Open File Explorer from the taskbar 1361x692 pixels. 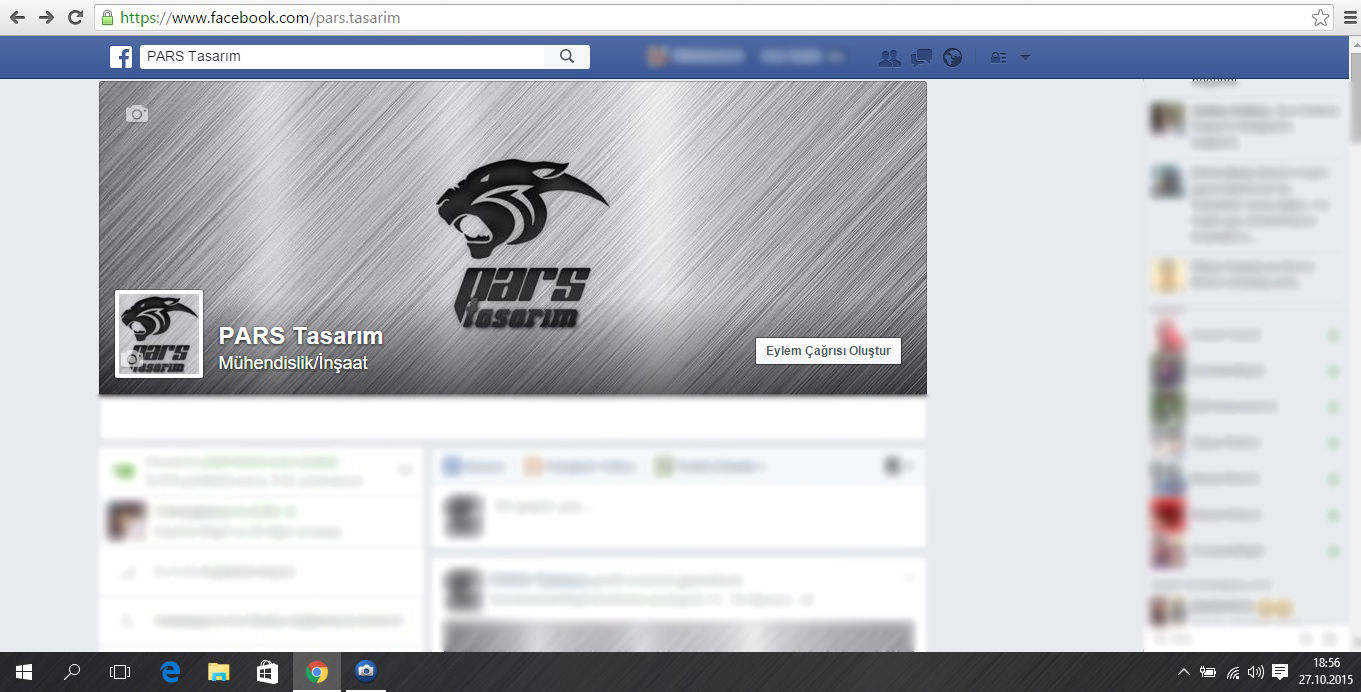coord(219,672)
